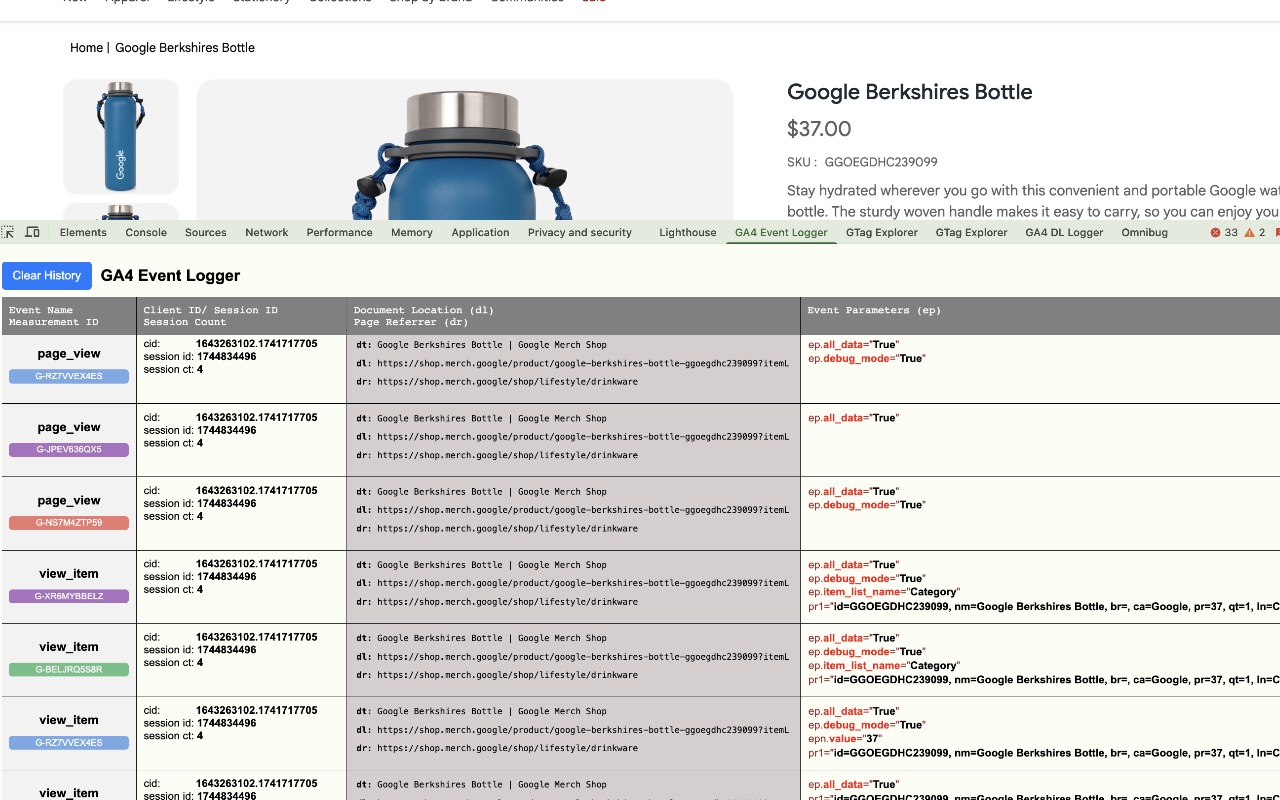Open the Privacy and security tab

click(580, 232)
